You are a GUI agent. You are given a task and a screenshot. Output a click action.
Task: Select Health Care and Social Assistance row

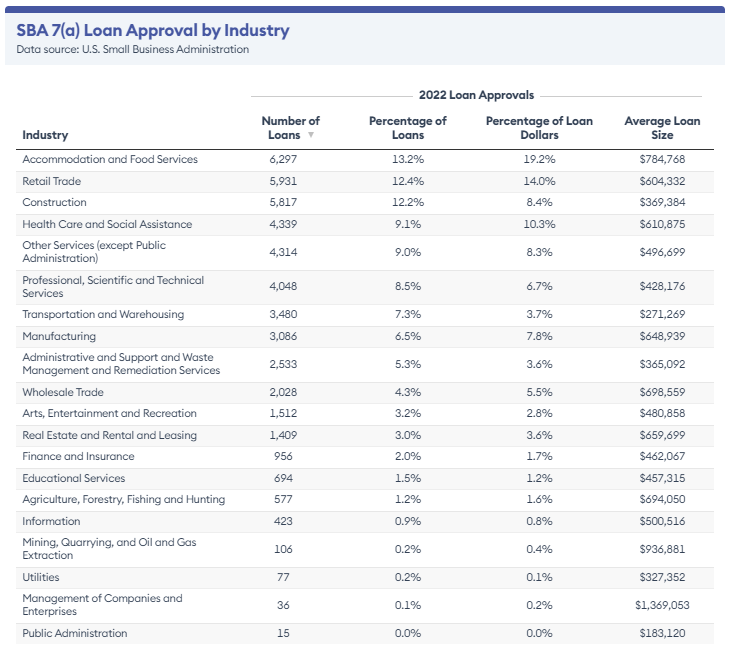(x=365, y=225)
